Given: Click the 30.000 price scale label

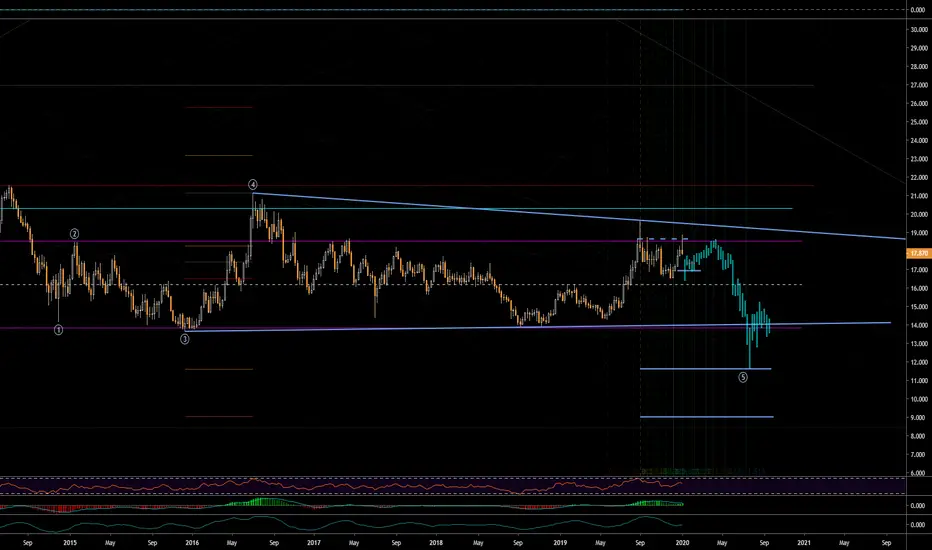Looking at the screenshot, I should click(919, 30).
